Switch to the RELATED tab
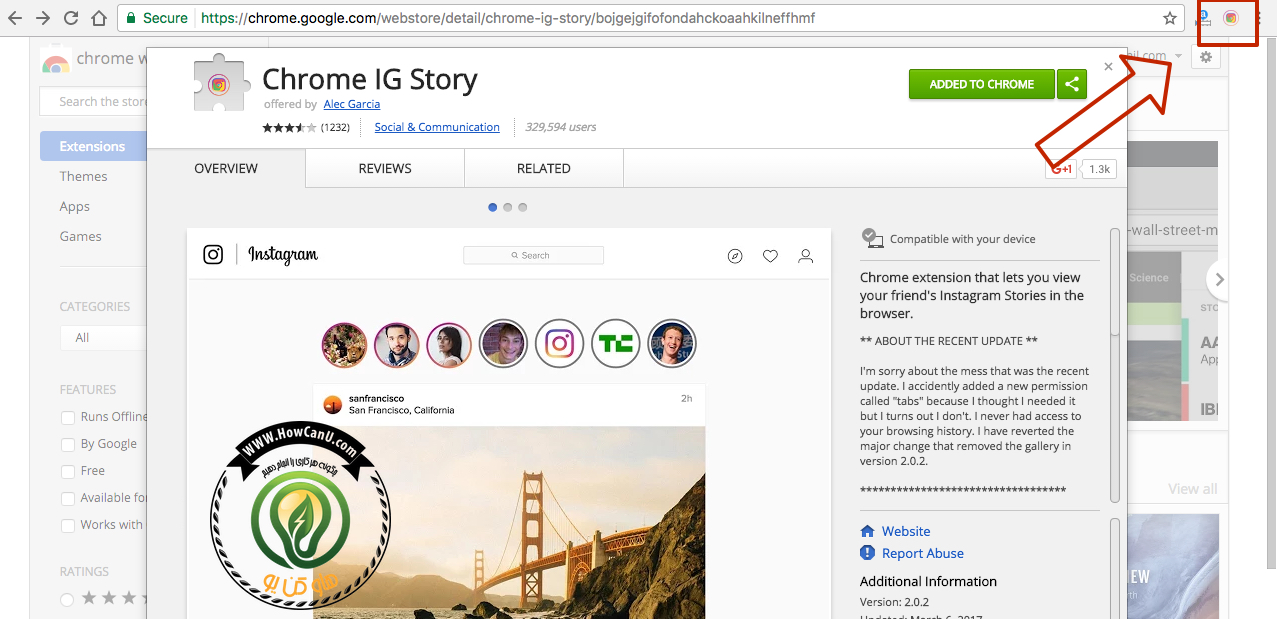The width and height of the screenshot is (1277, 619). pos(544,168)
